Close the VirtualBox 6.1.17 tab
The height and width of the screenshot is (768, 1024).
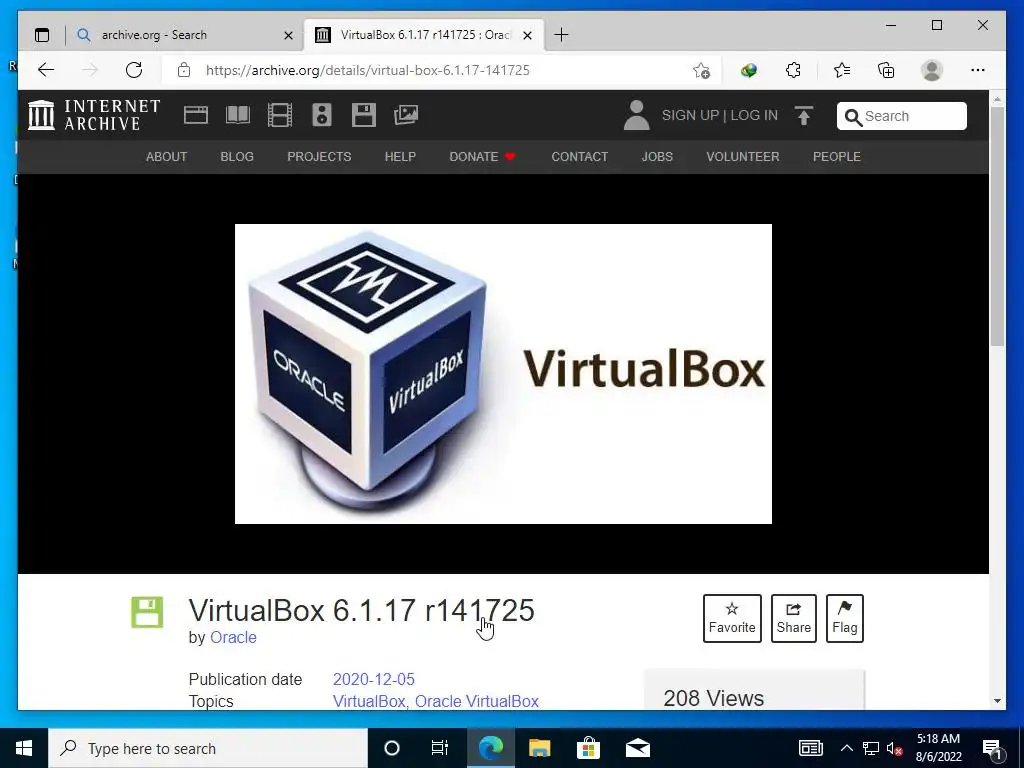(528, 35)
